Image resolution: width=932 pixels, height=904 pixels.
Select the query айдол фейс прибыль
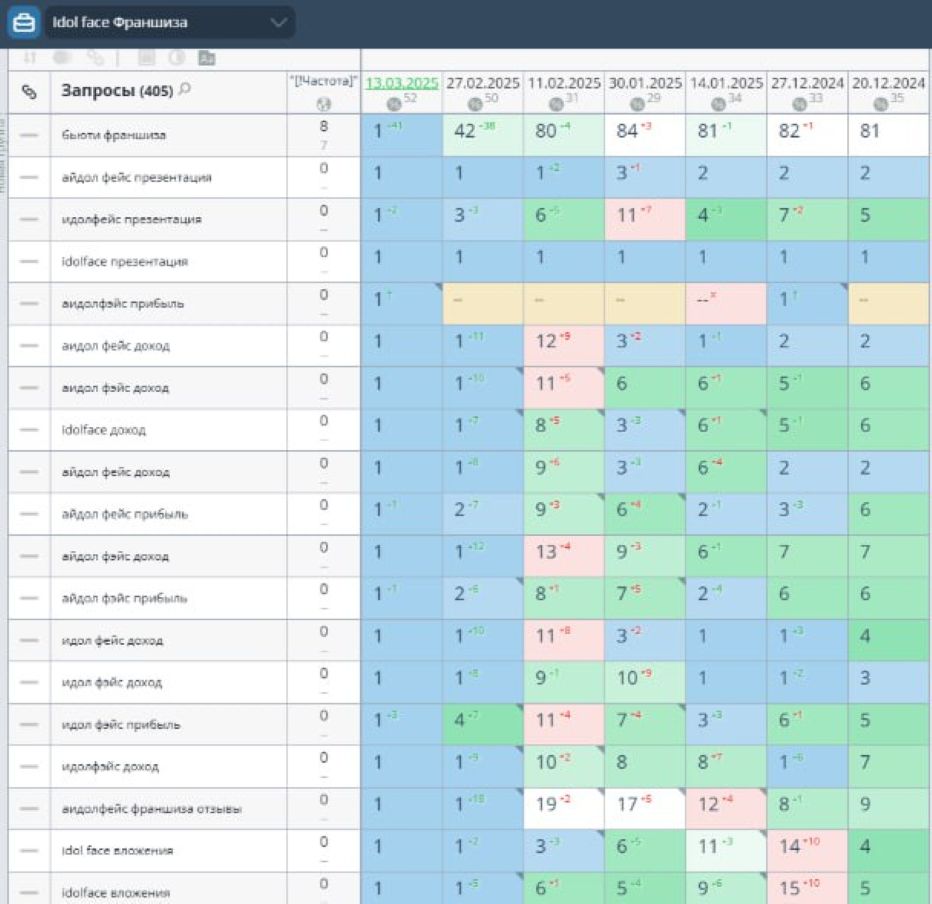coord(125,514)
